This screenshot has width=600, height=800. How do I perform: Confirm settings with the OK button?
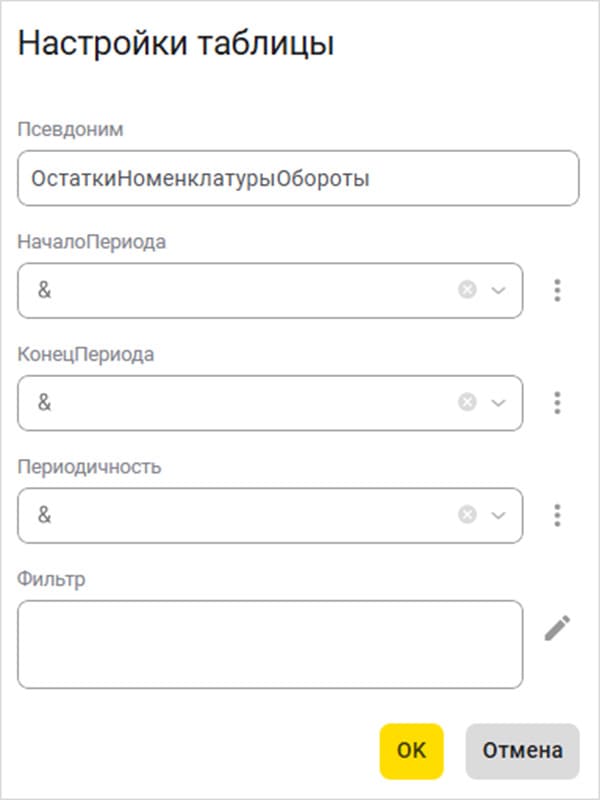click(411, 751)
